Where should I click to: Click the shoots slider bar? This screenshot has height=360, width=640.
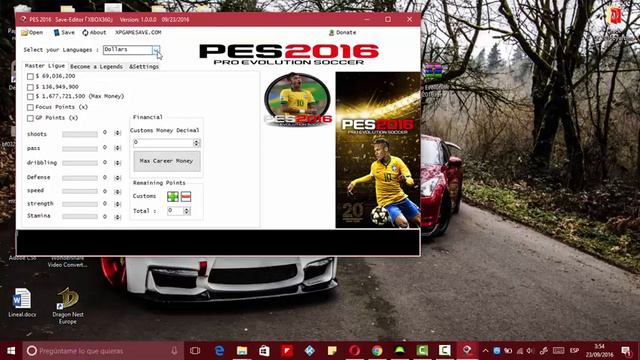pos(80,134)
